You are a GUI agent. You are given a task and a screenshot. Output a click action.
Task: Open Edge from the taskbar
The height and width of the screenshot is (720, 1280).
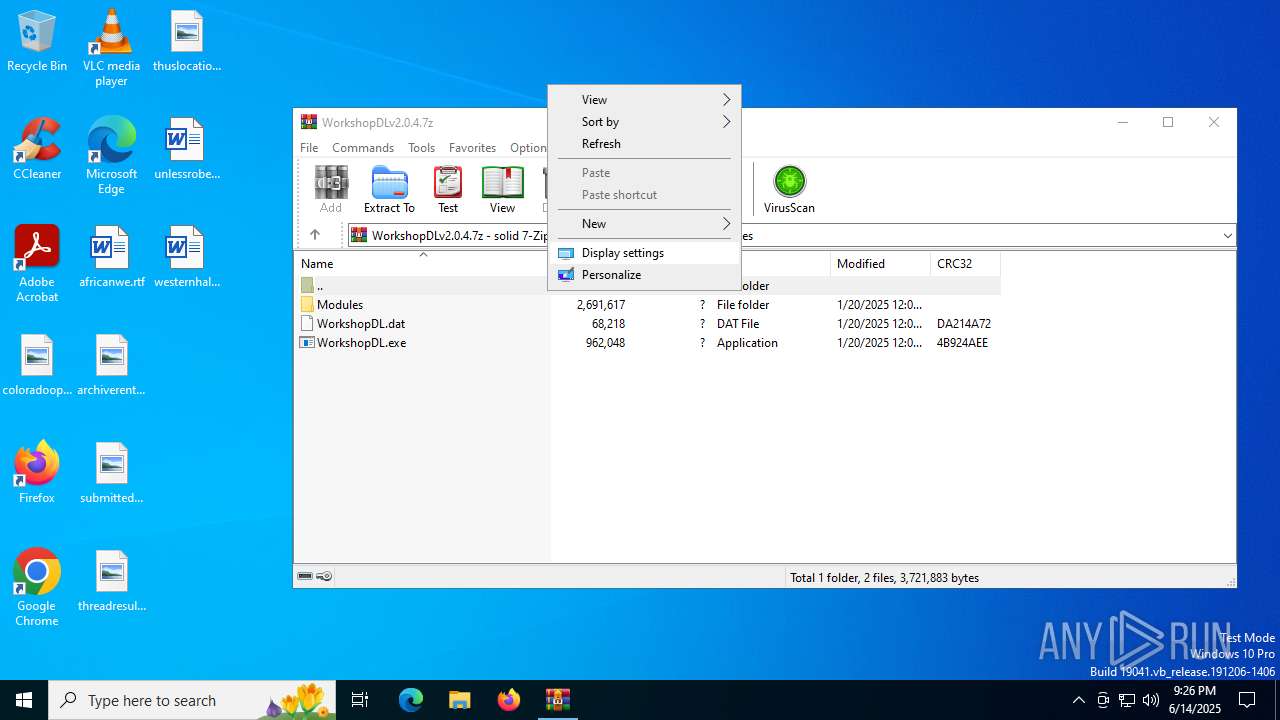tap(411, 700)
